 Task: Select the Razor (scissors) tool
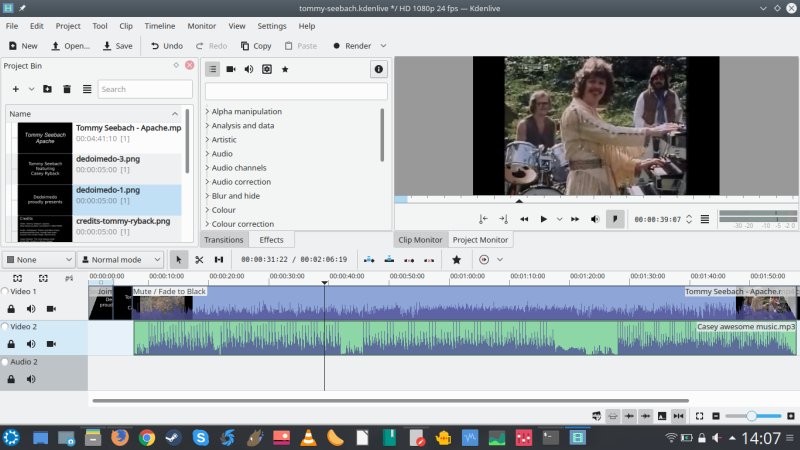click(x=199, y=260)
